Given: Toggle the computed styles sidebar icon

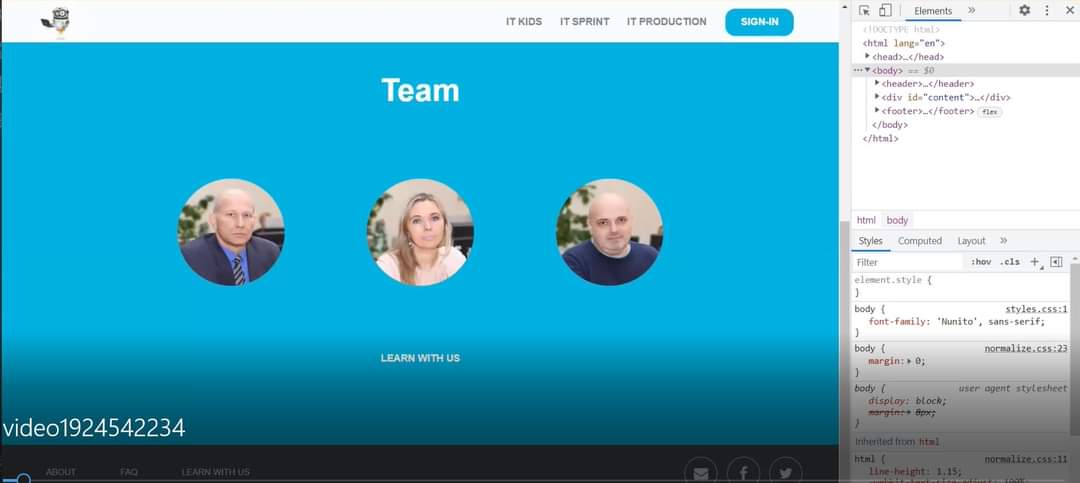Looking at the screenshot, I should pos(1057,262).
